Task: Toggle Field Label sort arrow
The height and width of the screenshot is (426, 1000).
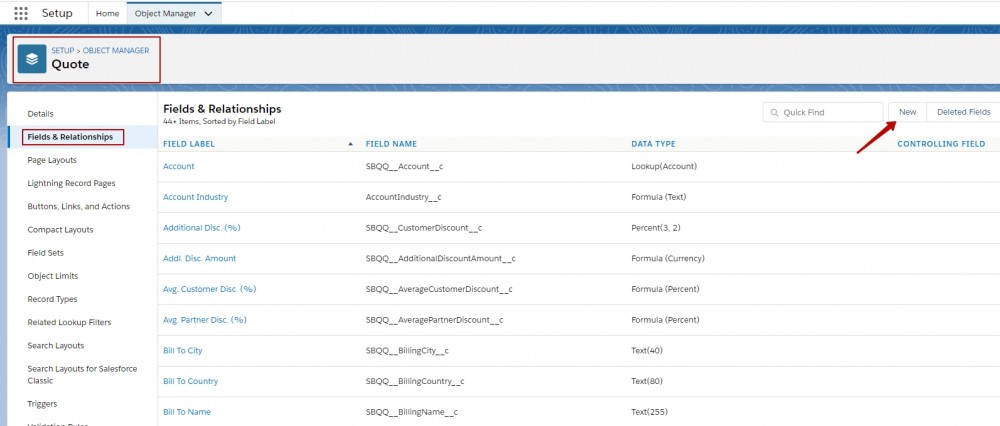Action: click(x=350, y=144)
